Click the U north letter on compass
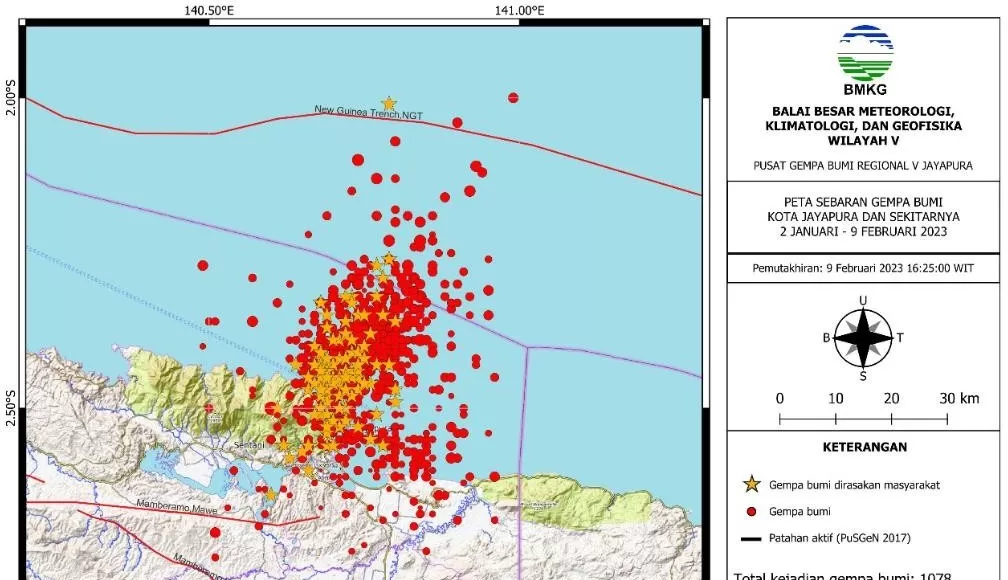1008x580 pixels. tap(863, 301)
